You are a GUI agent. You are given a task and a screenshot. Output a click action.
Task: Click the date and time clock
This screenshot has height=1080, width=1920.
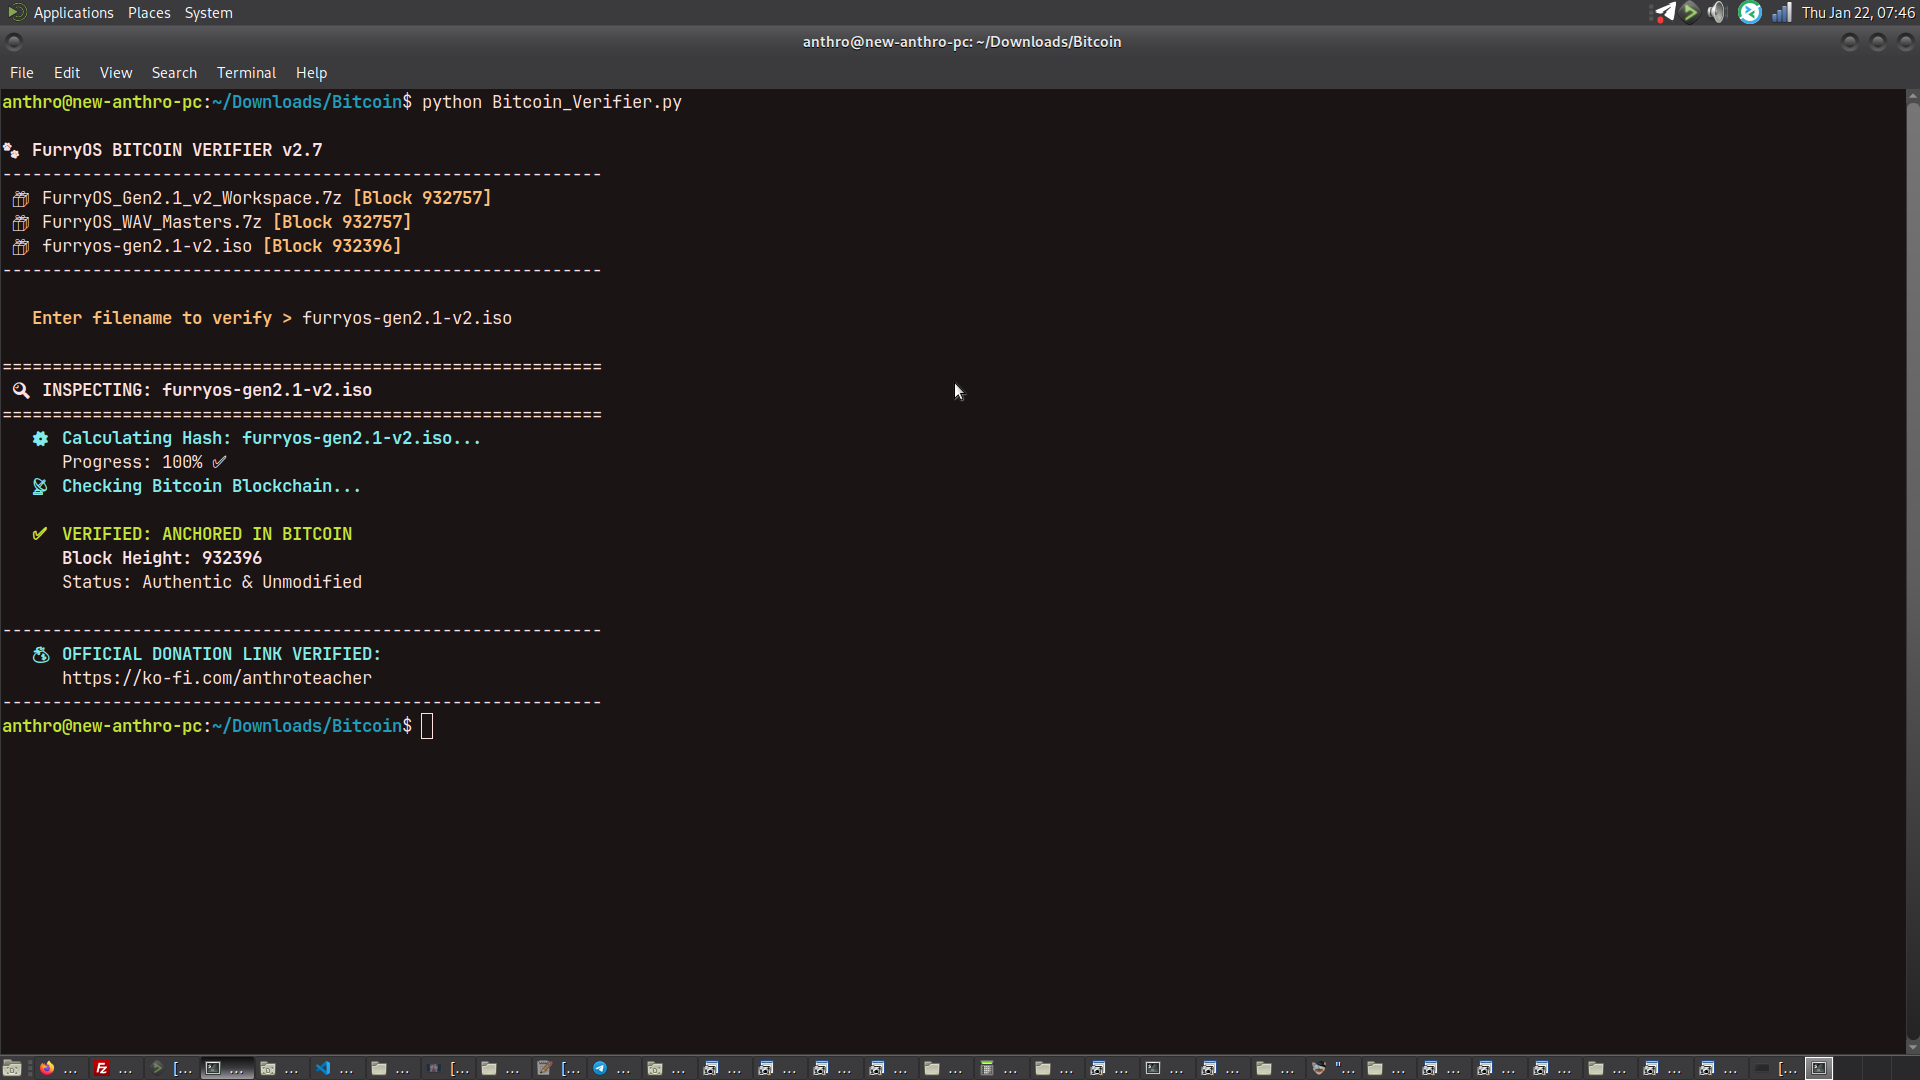[1857, 13]
